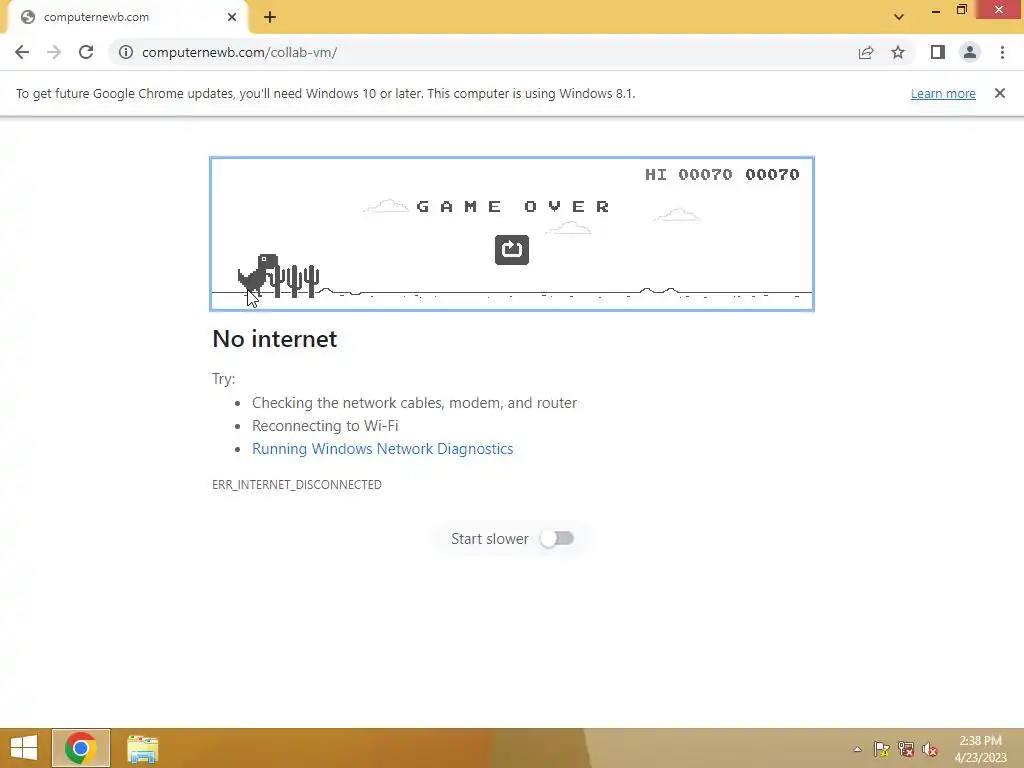Reload the current page
Screen dimensions: 1024x768
pos(86,52)
